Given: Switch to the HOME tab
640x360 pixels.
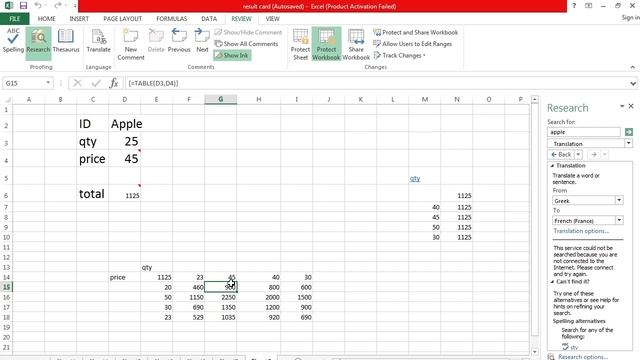Looking at the screenshot, I should 47,19.
